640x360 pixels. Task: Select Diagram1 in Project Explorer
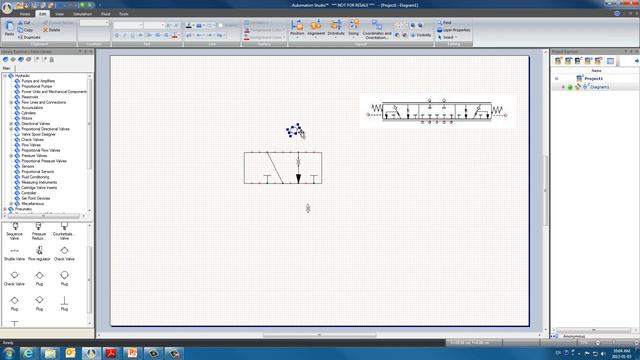[599, 87]
